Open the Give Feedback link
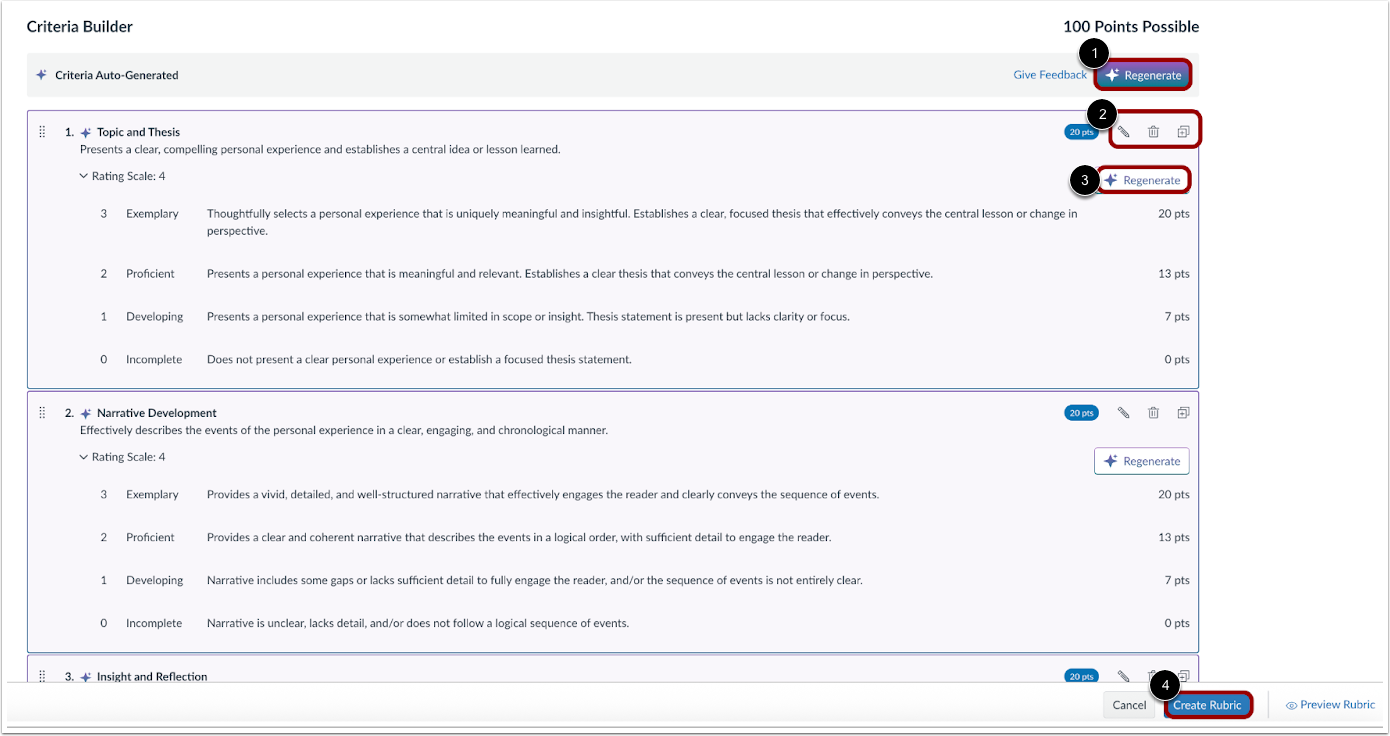 tap(1050, 74)
